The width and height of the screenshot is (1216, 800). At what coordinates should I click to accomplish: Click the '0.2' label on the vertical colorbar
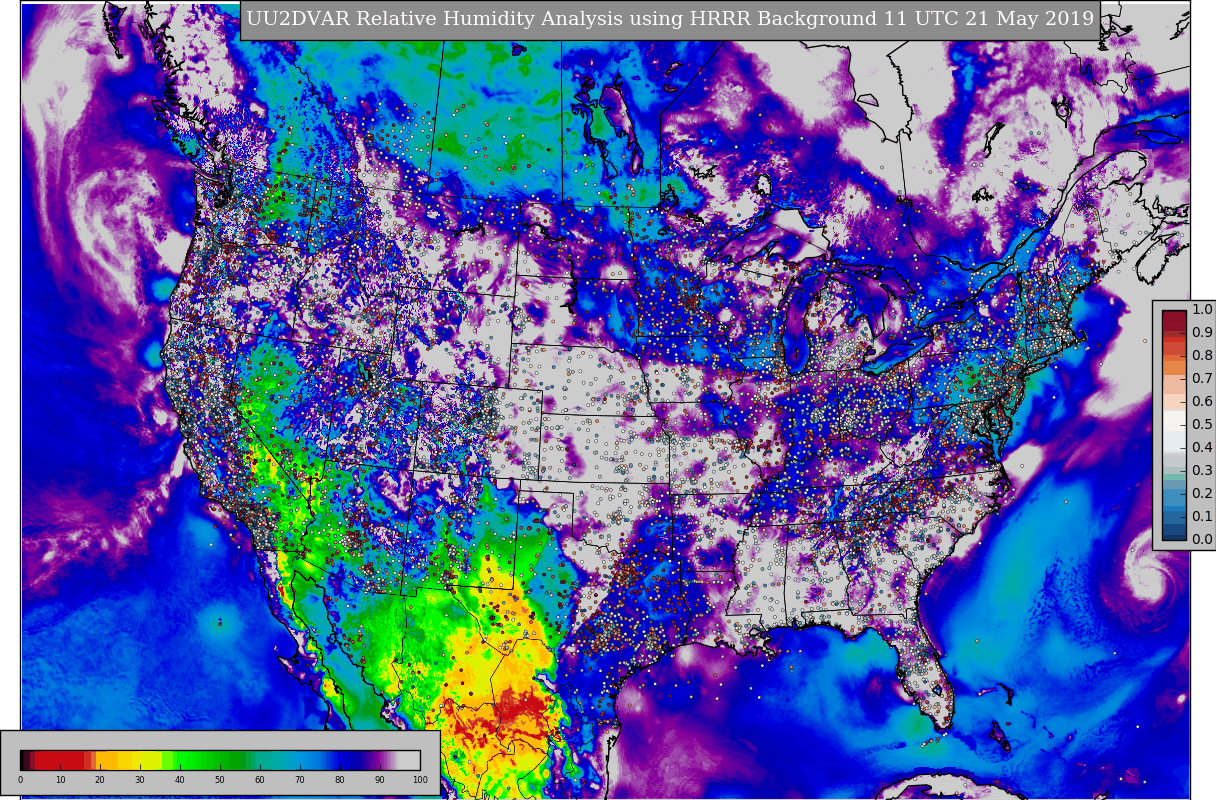click(x=1202, y=493)
